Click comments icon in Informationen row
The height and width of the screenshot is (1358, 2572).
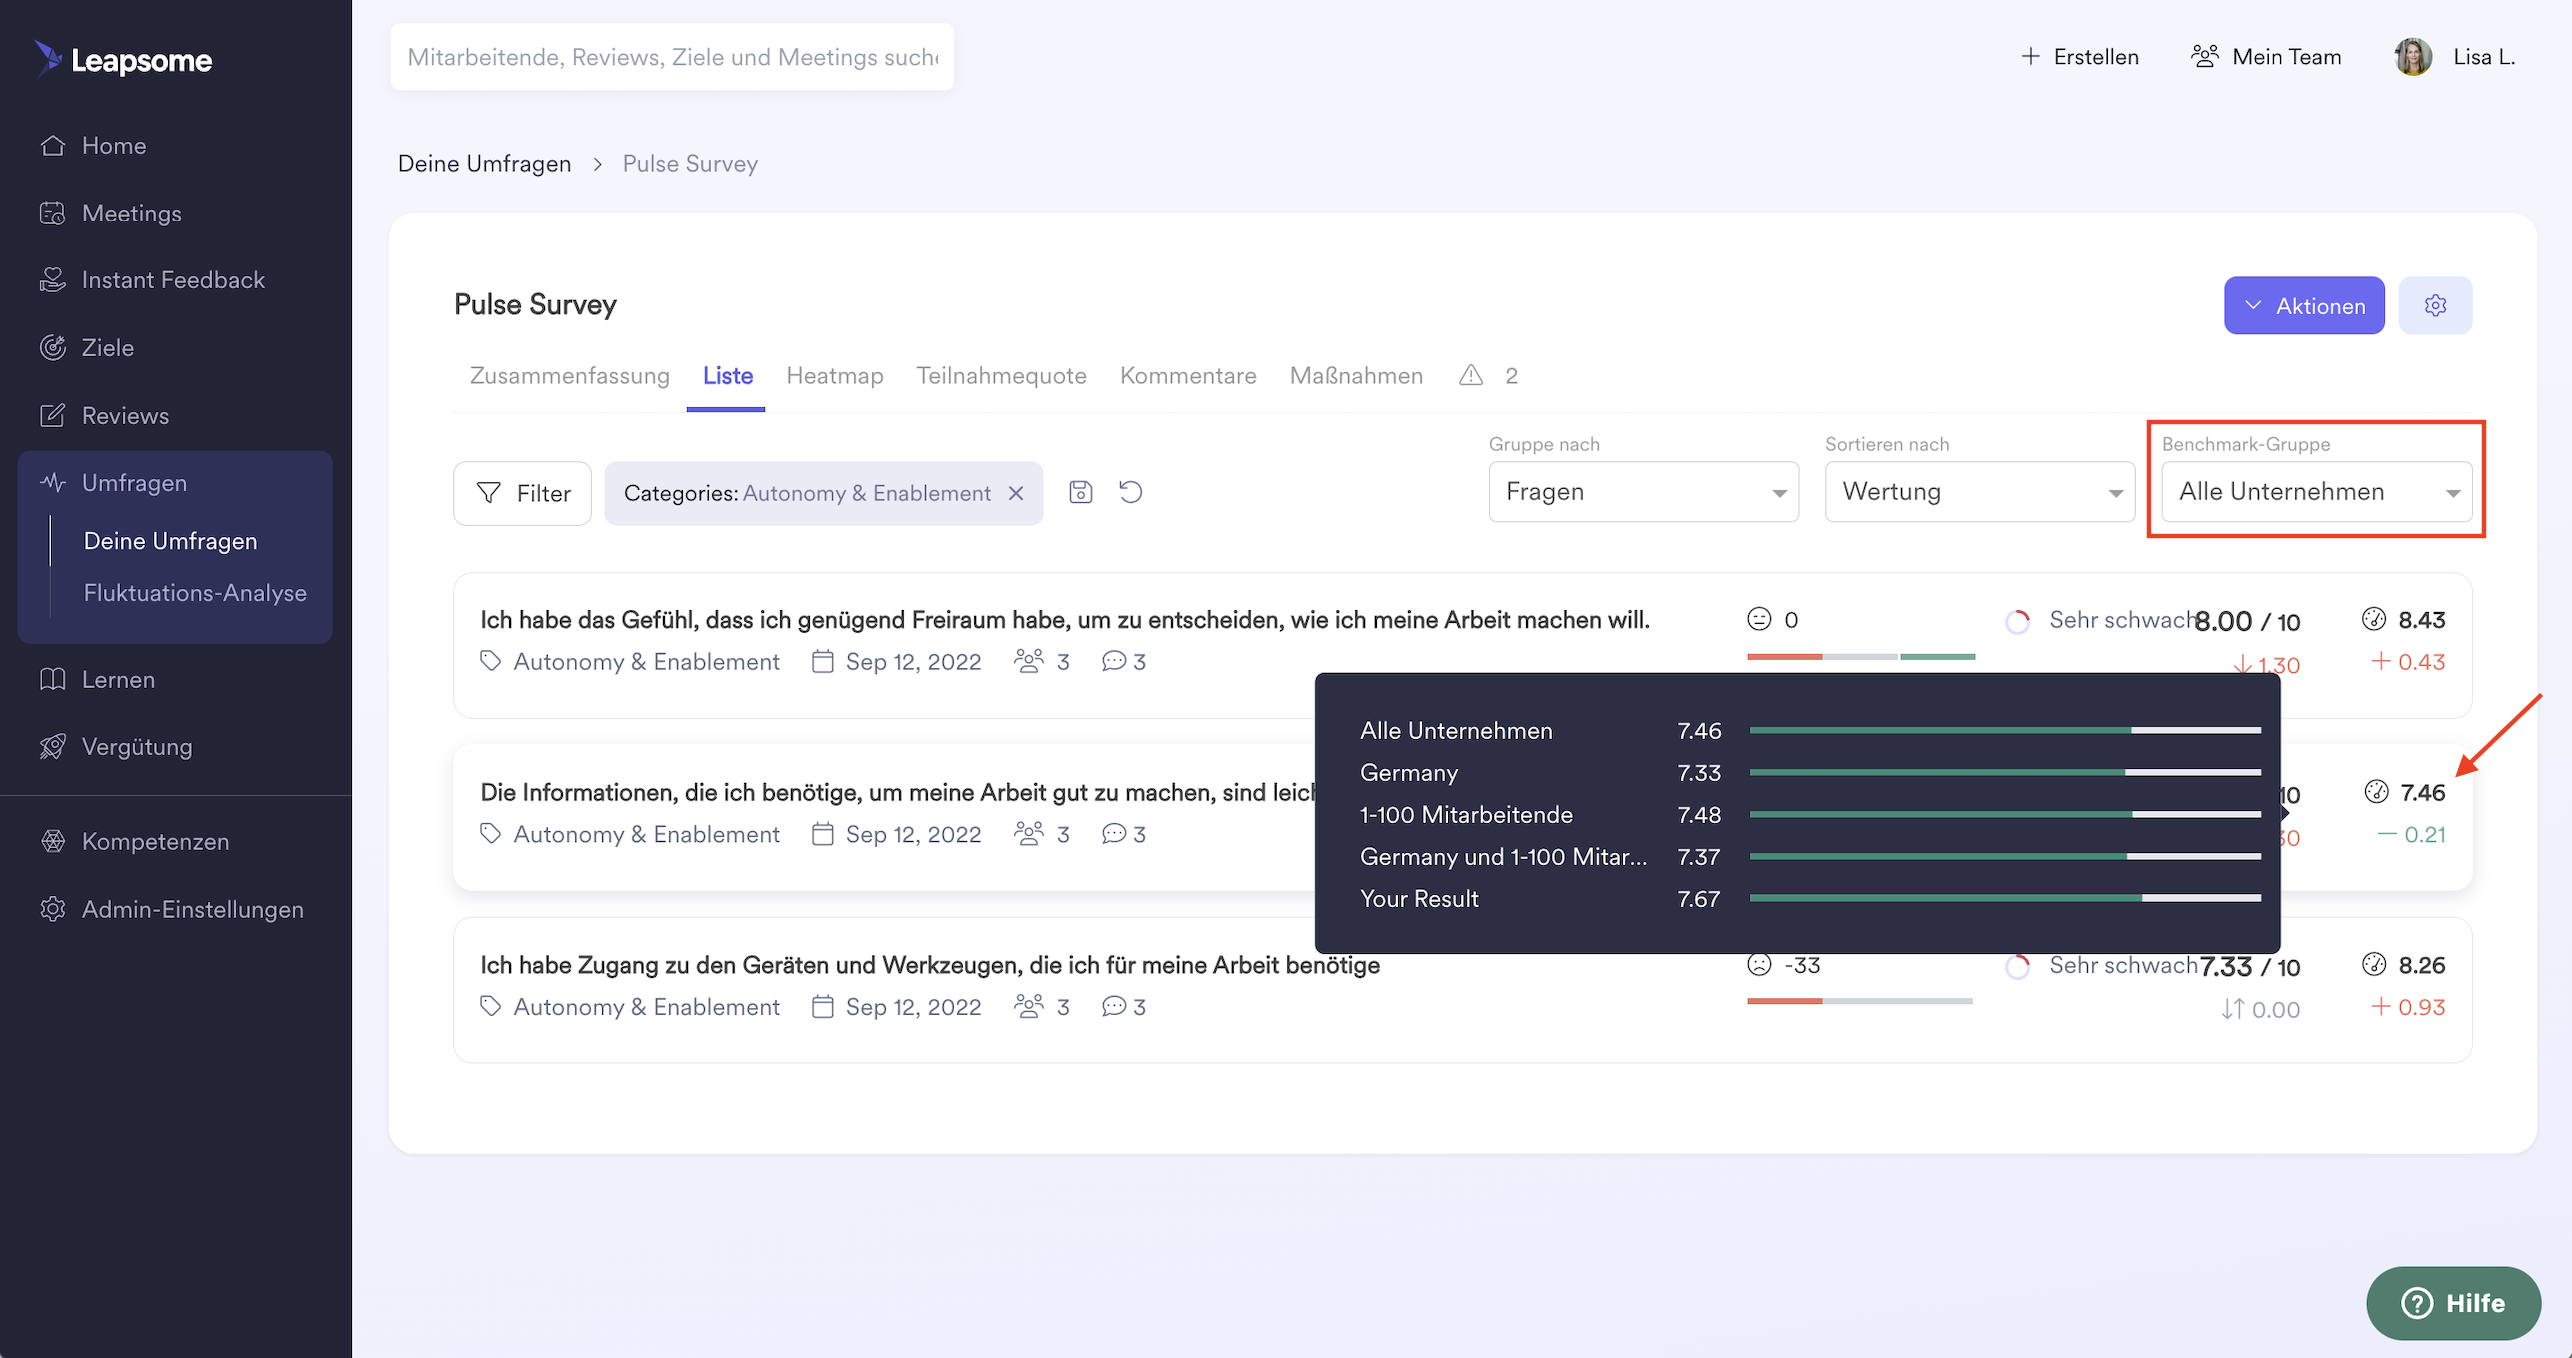pos(1114,835)
